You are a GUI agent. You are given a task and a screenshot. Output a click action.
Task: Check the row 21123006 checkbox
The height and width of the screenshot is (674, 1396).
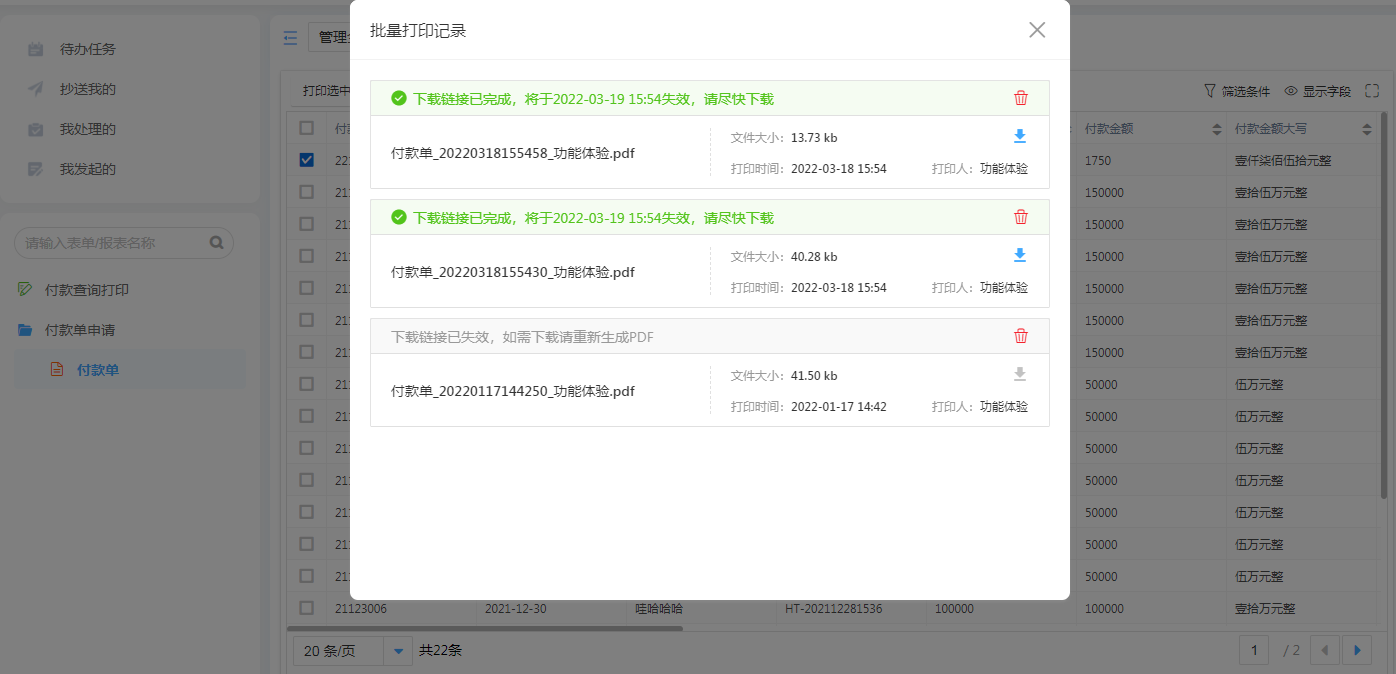tap(307, 608)
